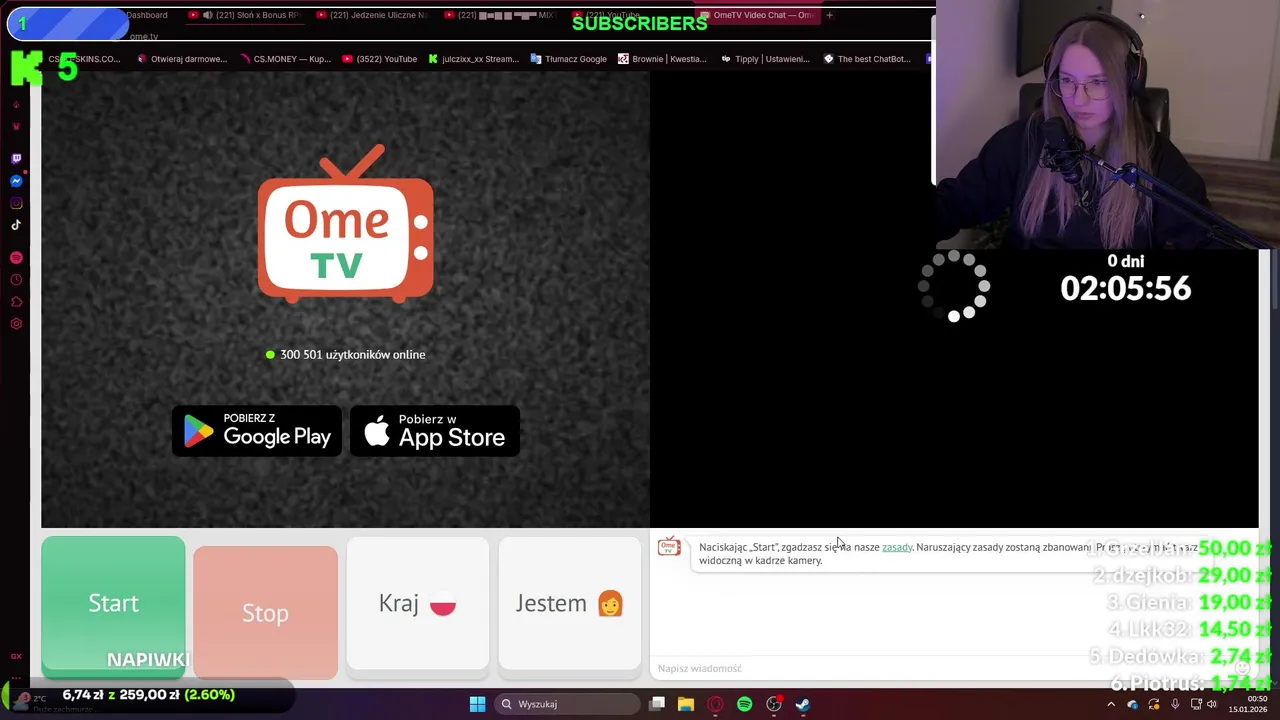Image resolution: width=1280 pixels, height=720 pixels.
Task: Click the network tray icon
Action: 1194,704
